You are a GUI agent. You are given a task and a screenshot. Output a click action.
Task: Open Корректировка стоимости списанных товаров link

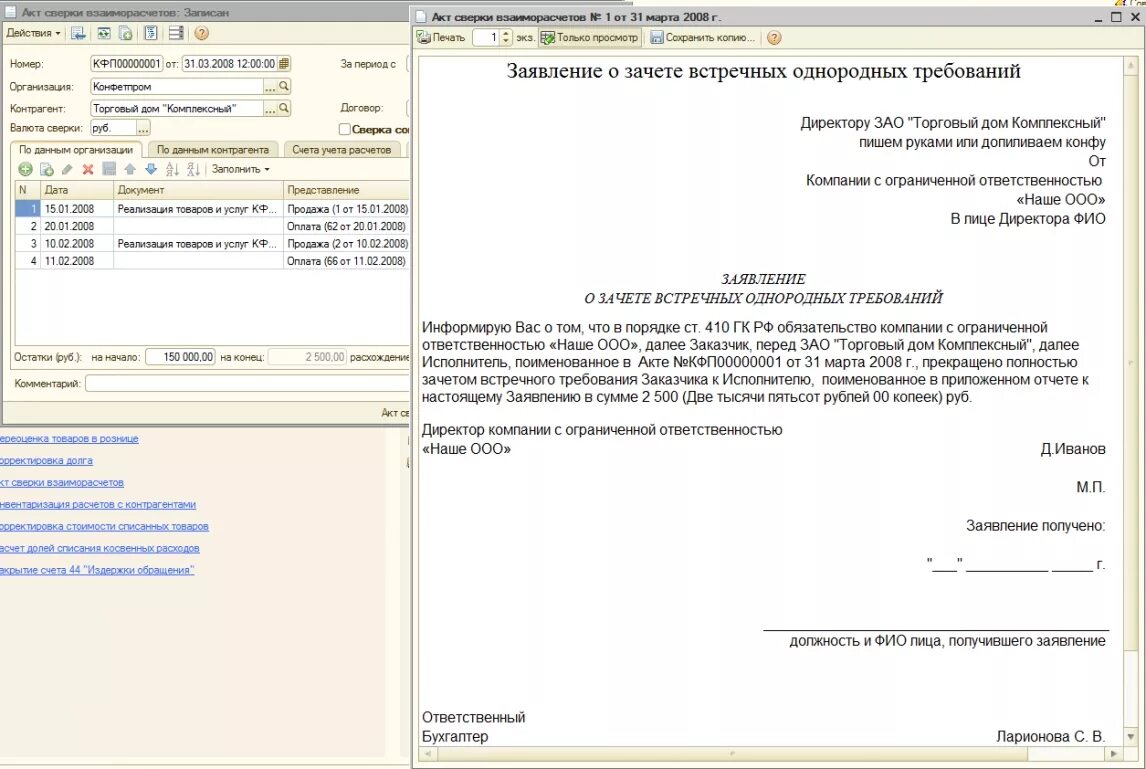pyautogui.click(x=105, y=526)
